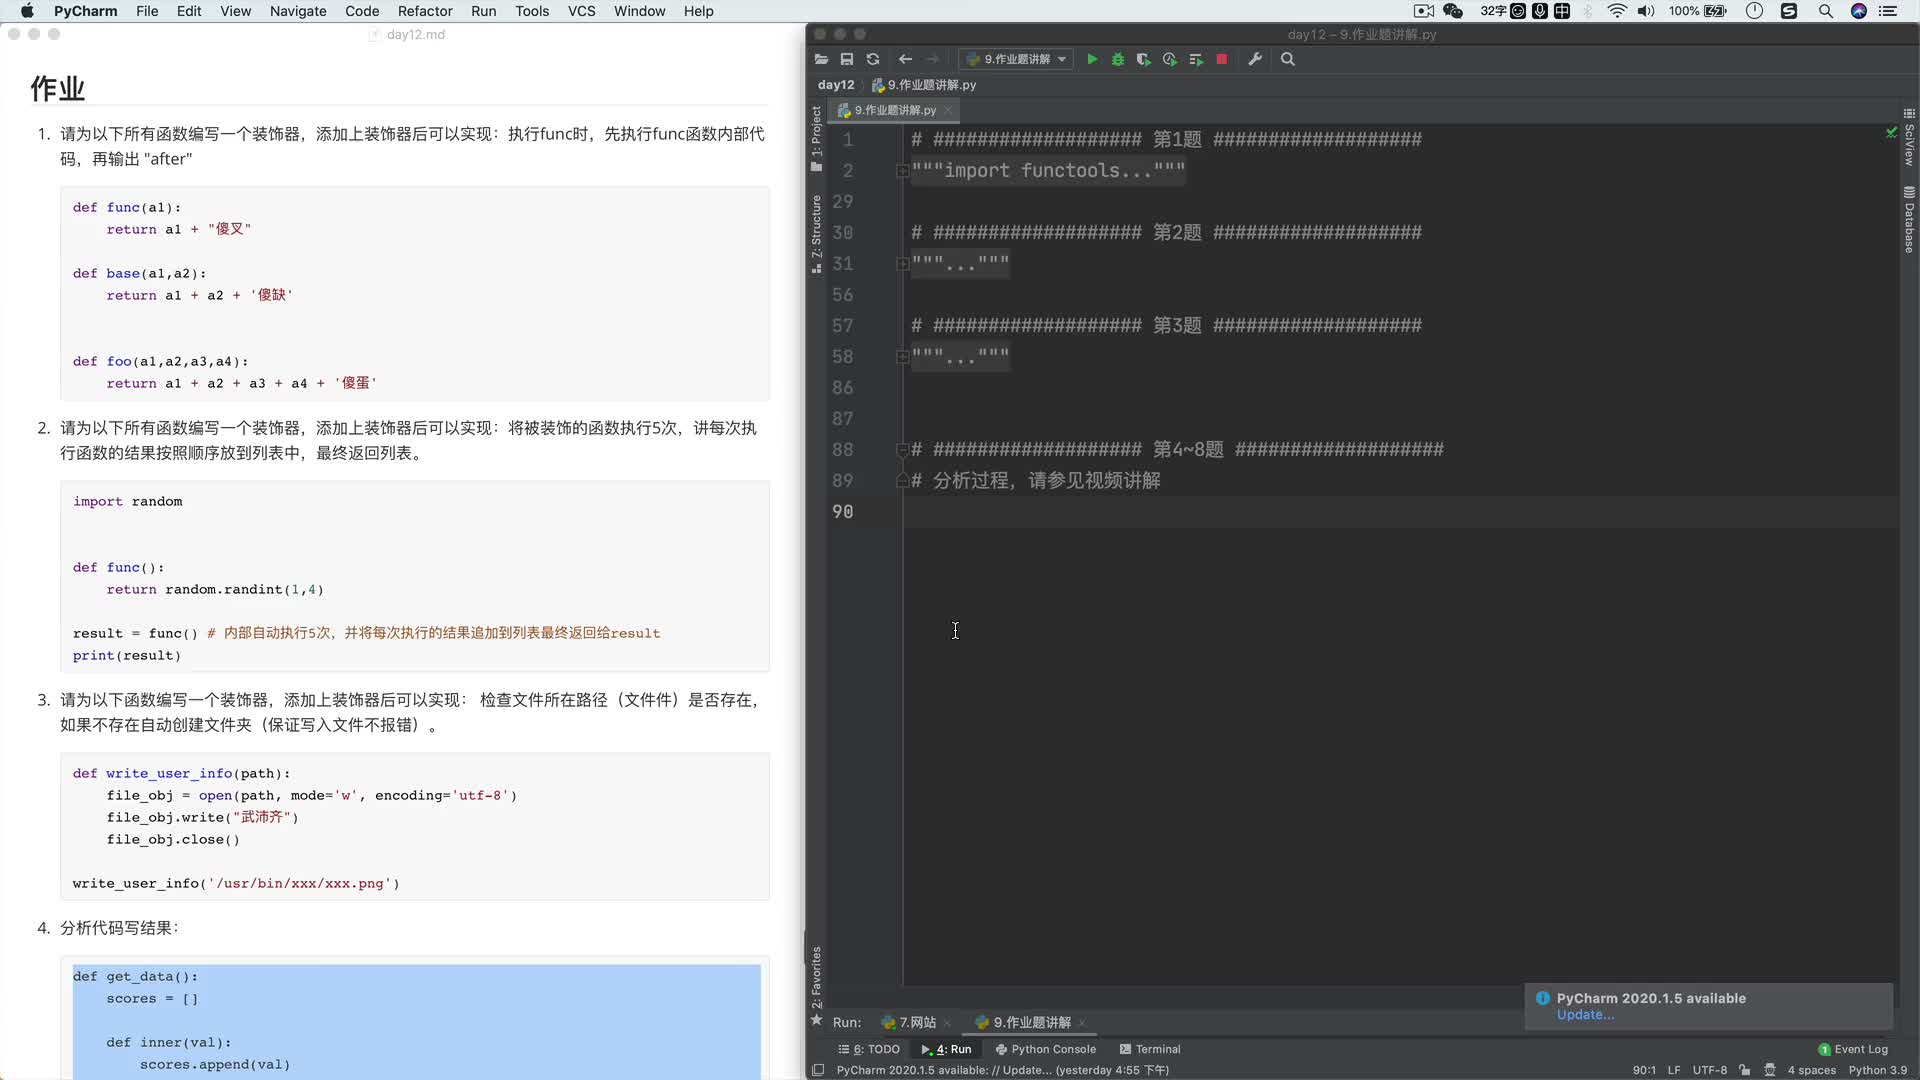Click the Open folder icon in toolbar
Image resolution: width=1920 pixels, height=1080 pixels.
point(821,59)
